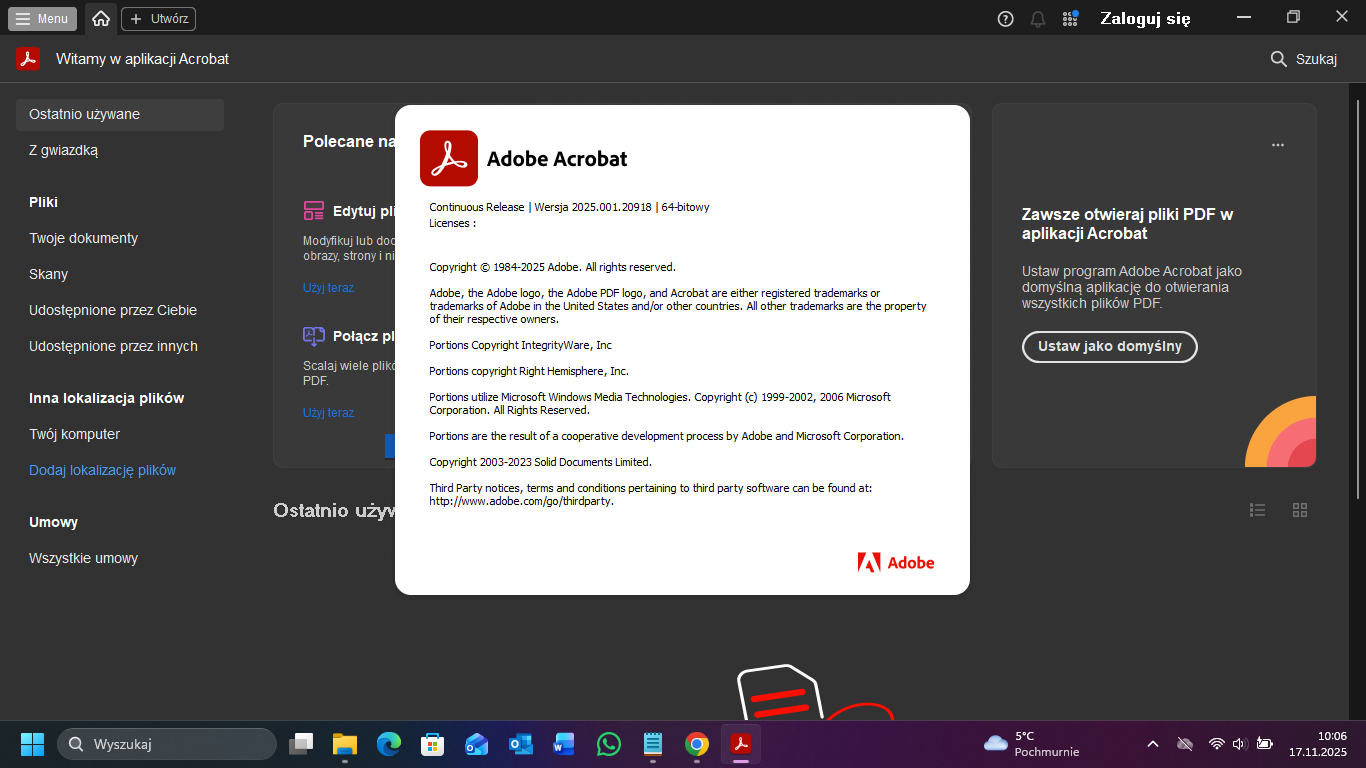Click the Home icon in the top bar

click(100, 18)
